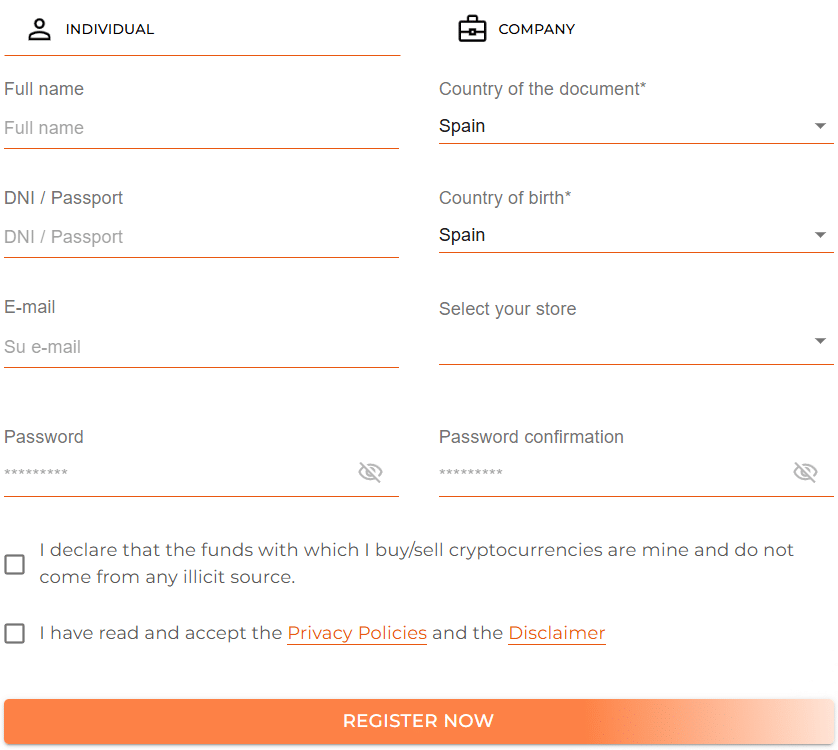Click the REGISTER NOW button

click(x=418, y=721)
